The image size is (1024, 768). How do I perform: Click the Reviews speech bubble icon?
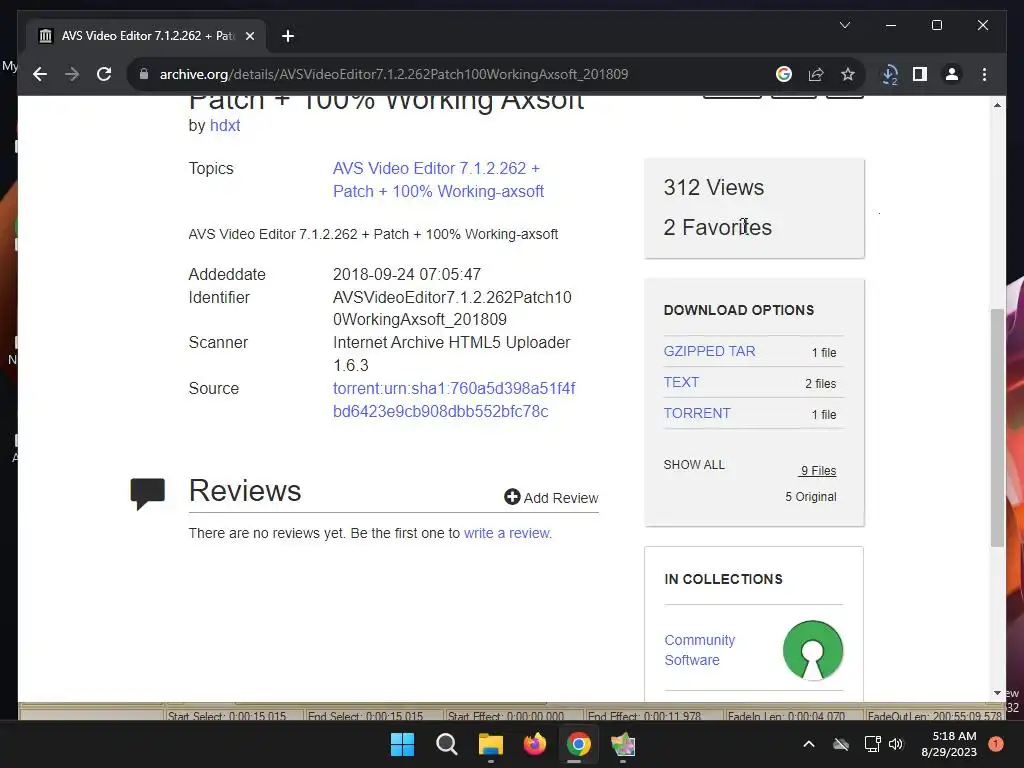pos(148,494)
